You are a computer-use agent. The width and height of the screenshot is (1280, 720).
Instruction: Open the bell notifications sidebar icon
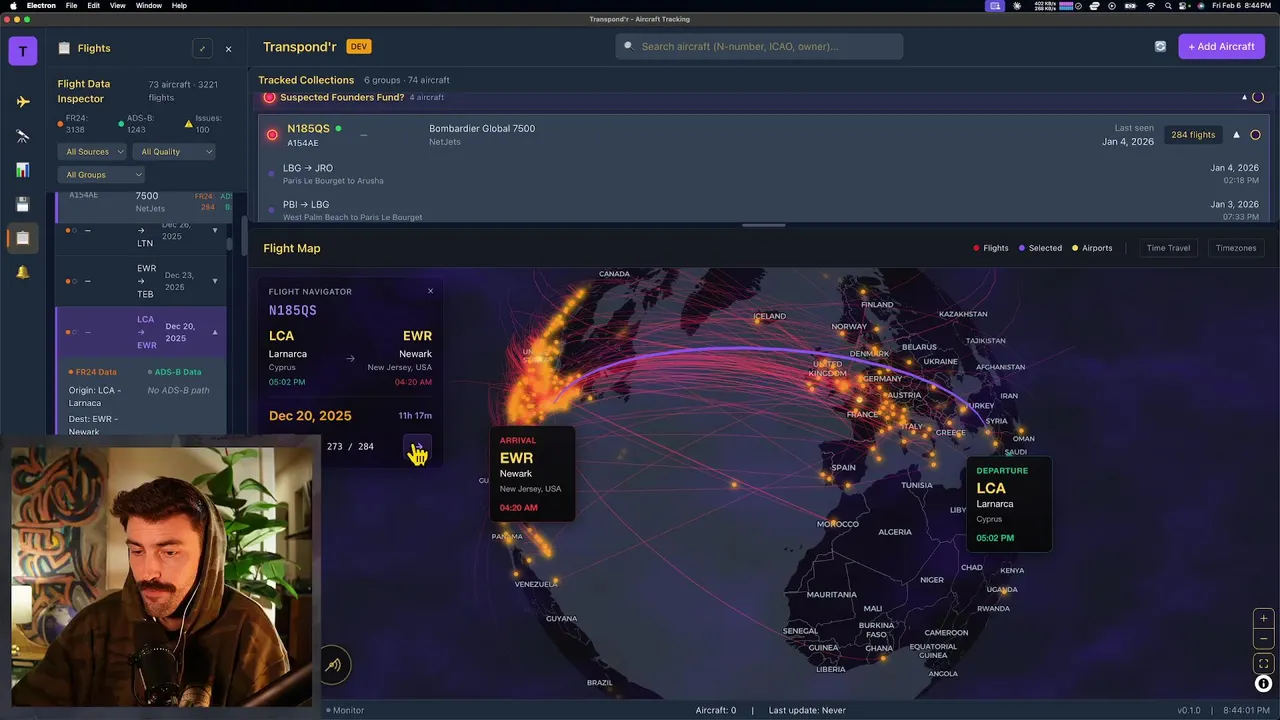click(x=23, y=272)
